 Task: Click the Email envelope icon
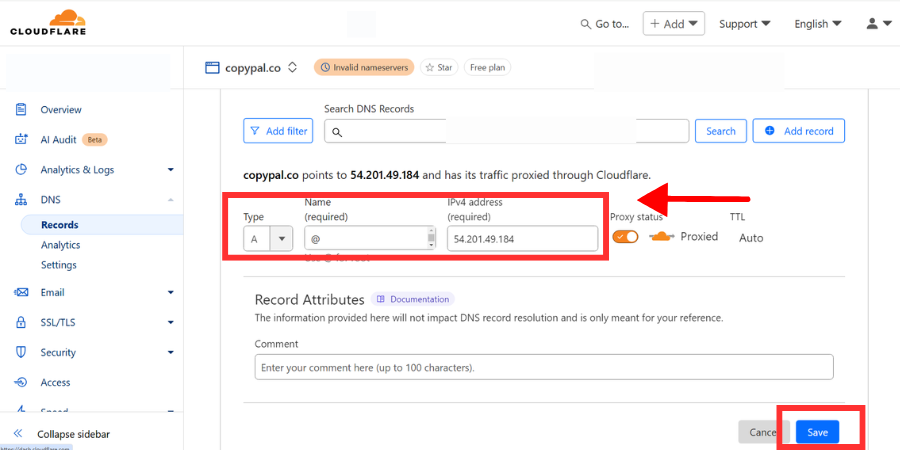(21, 293)
